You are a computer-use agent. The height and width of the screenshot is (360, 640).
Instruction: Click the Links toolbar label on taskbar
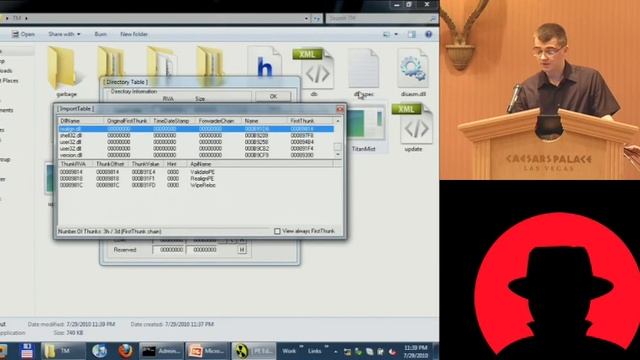click(x=314, y=351)
